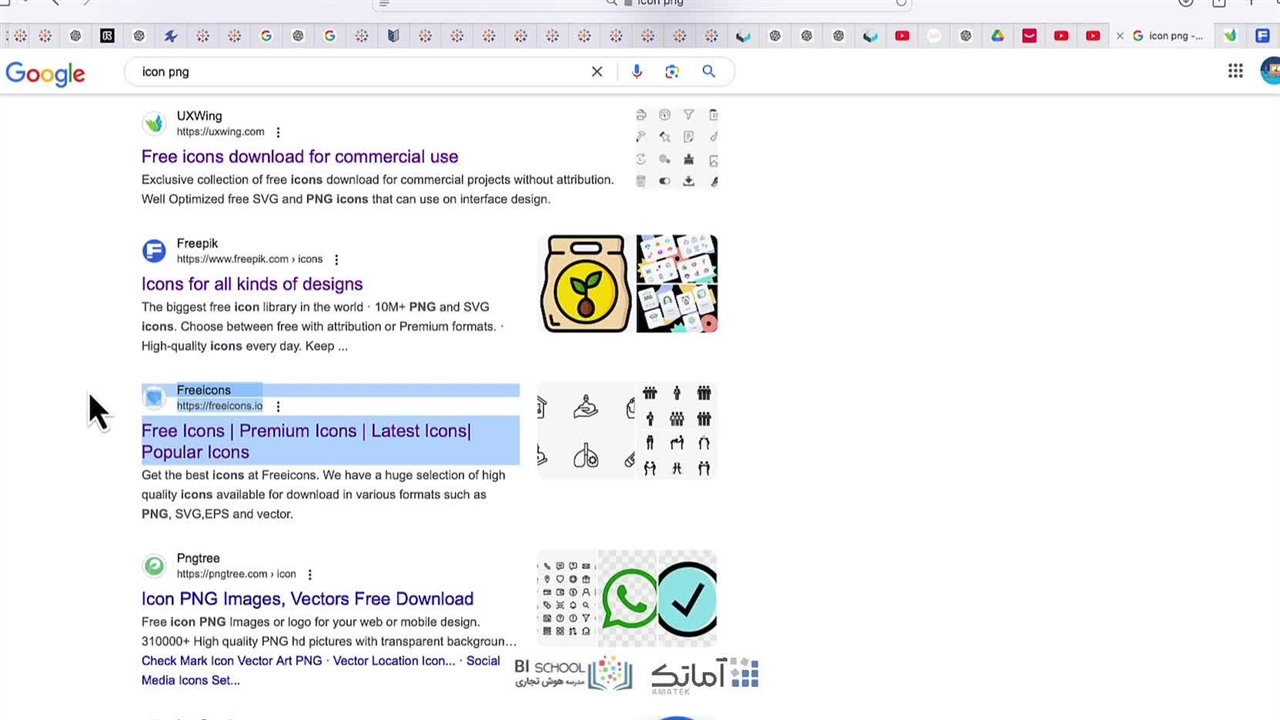
Task: Switch to the Google Drive tab
Action: click(x=997, y=36)
